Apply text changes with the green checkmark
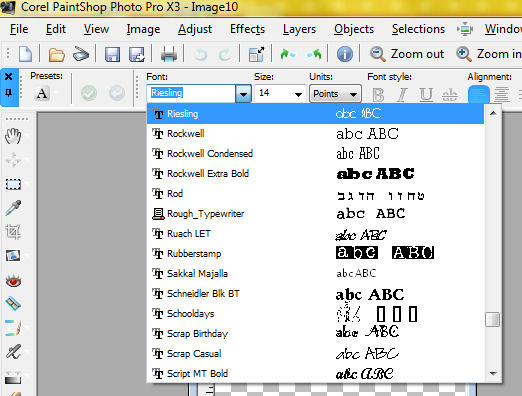Viewport: 522px width, 396px height. 89,93
